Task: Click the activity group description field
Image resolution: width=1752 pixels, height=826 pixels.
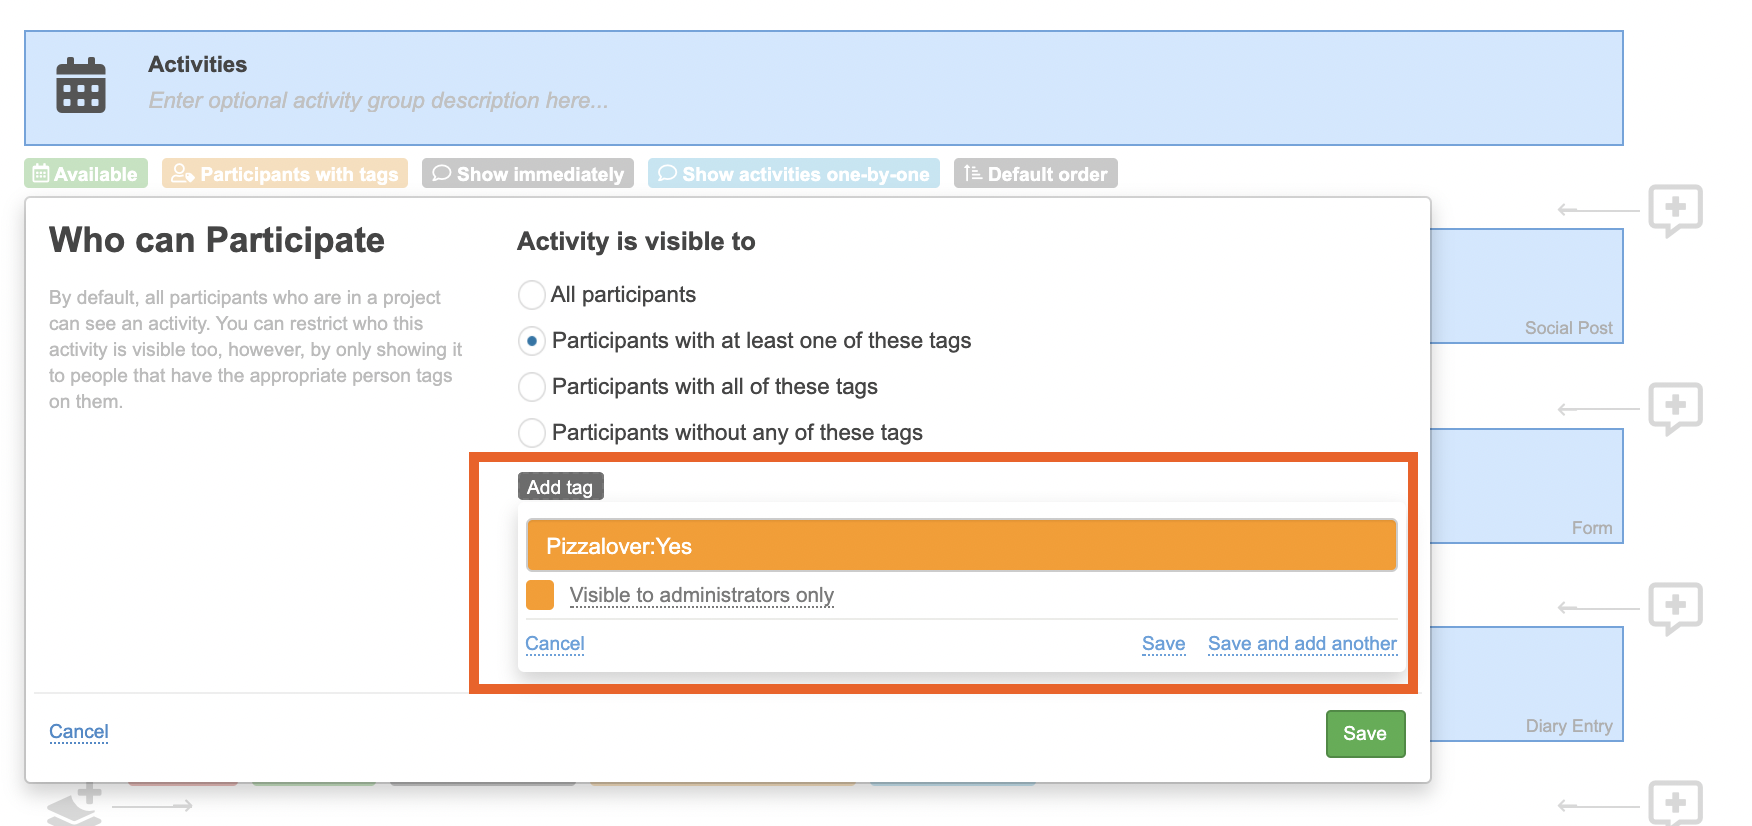Action: (378, 101)
